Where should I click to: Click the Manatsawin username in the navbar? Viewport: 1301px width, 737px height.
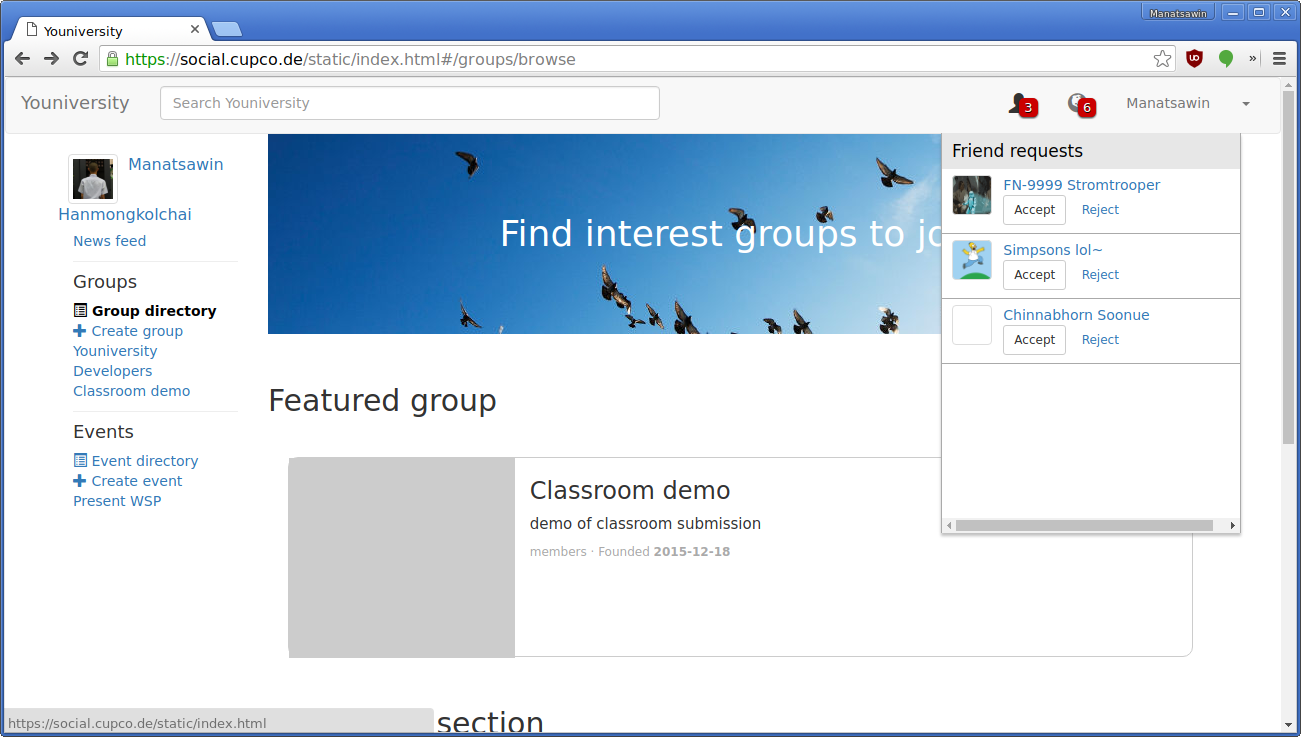[1168, 103]
